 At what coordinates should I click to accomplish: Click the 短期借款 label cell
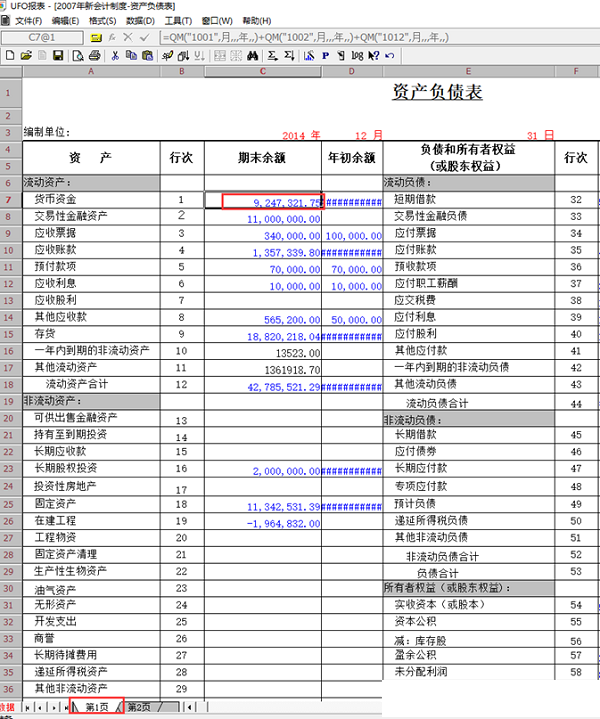468,200
